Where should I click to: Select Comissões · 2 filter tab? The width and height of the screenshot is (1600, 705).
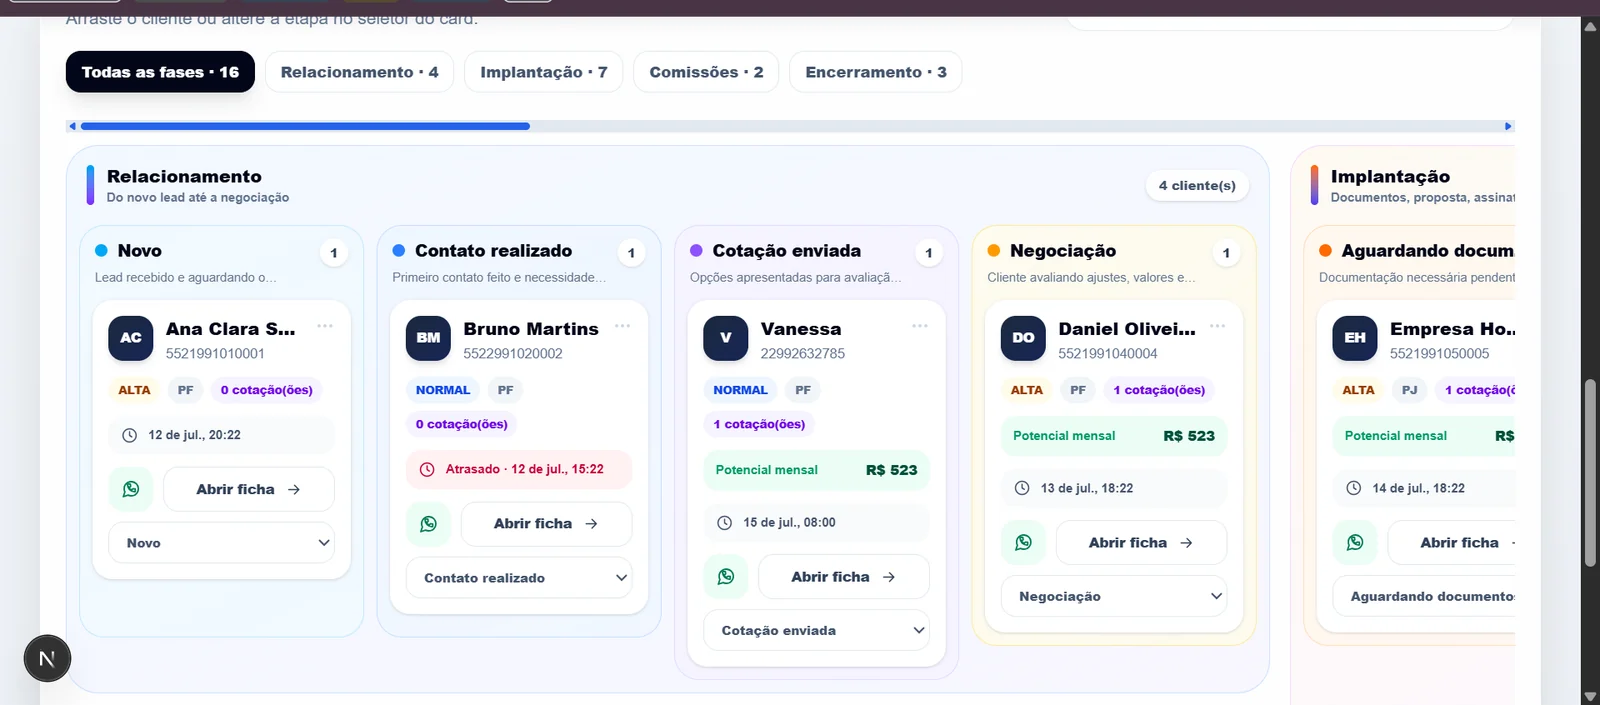[706, 72]
